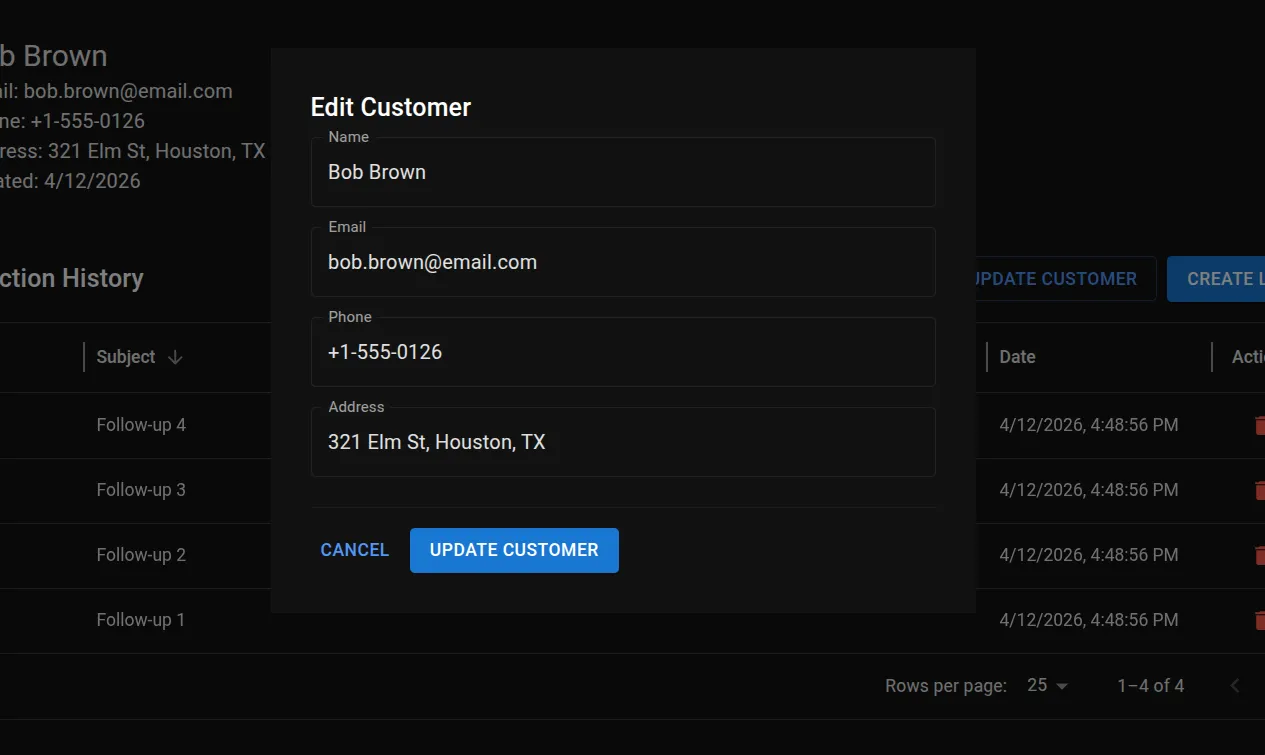Click CANCEL to dismiss the Edit Customer dialog
The height and width of the screenshot is (755, 1265).
pyautogui.click(x=354, y=549)
